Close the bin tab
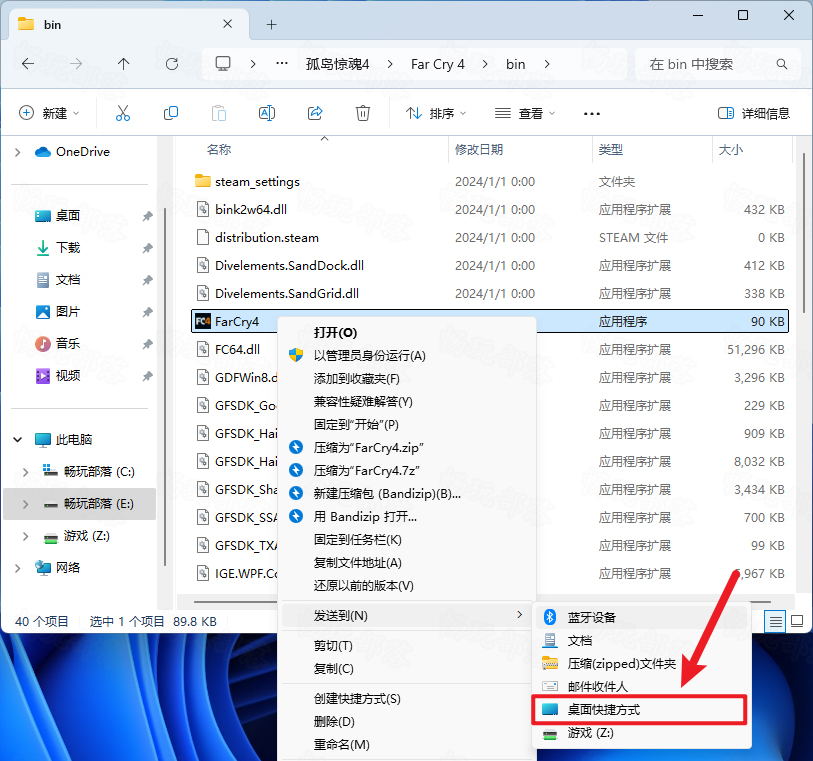The width and height of the screenshot is (813, 761). point(227,24)
